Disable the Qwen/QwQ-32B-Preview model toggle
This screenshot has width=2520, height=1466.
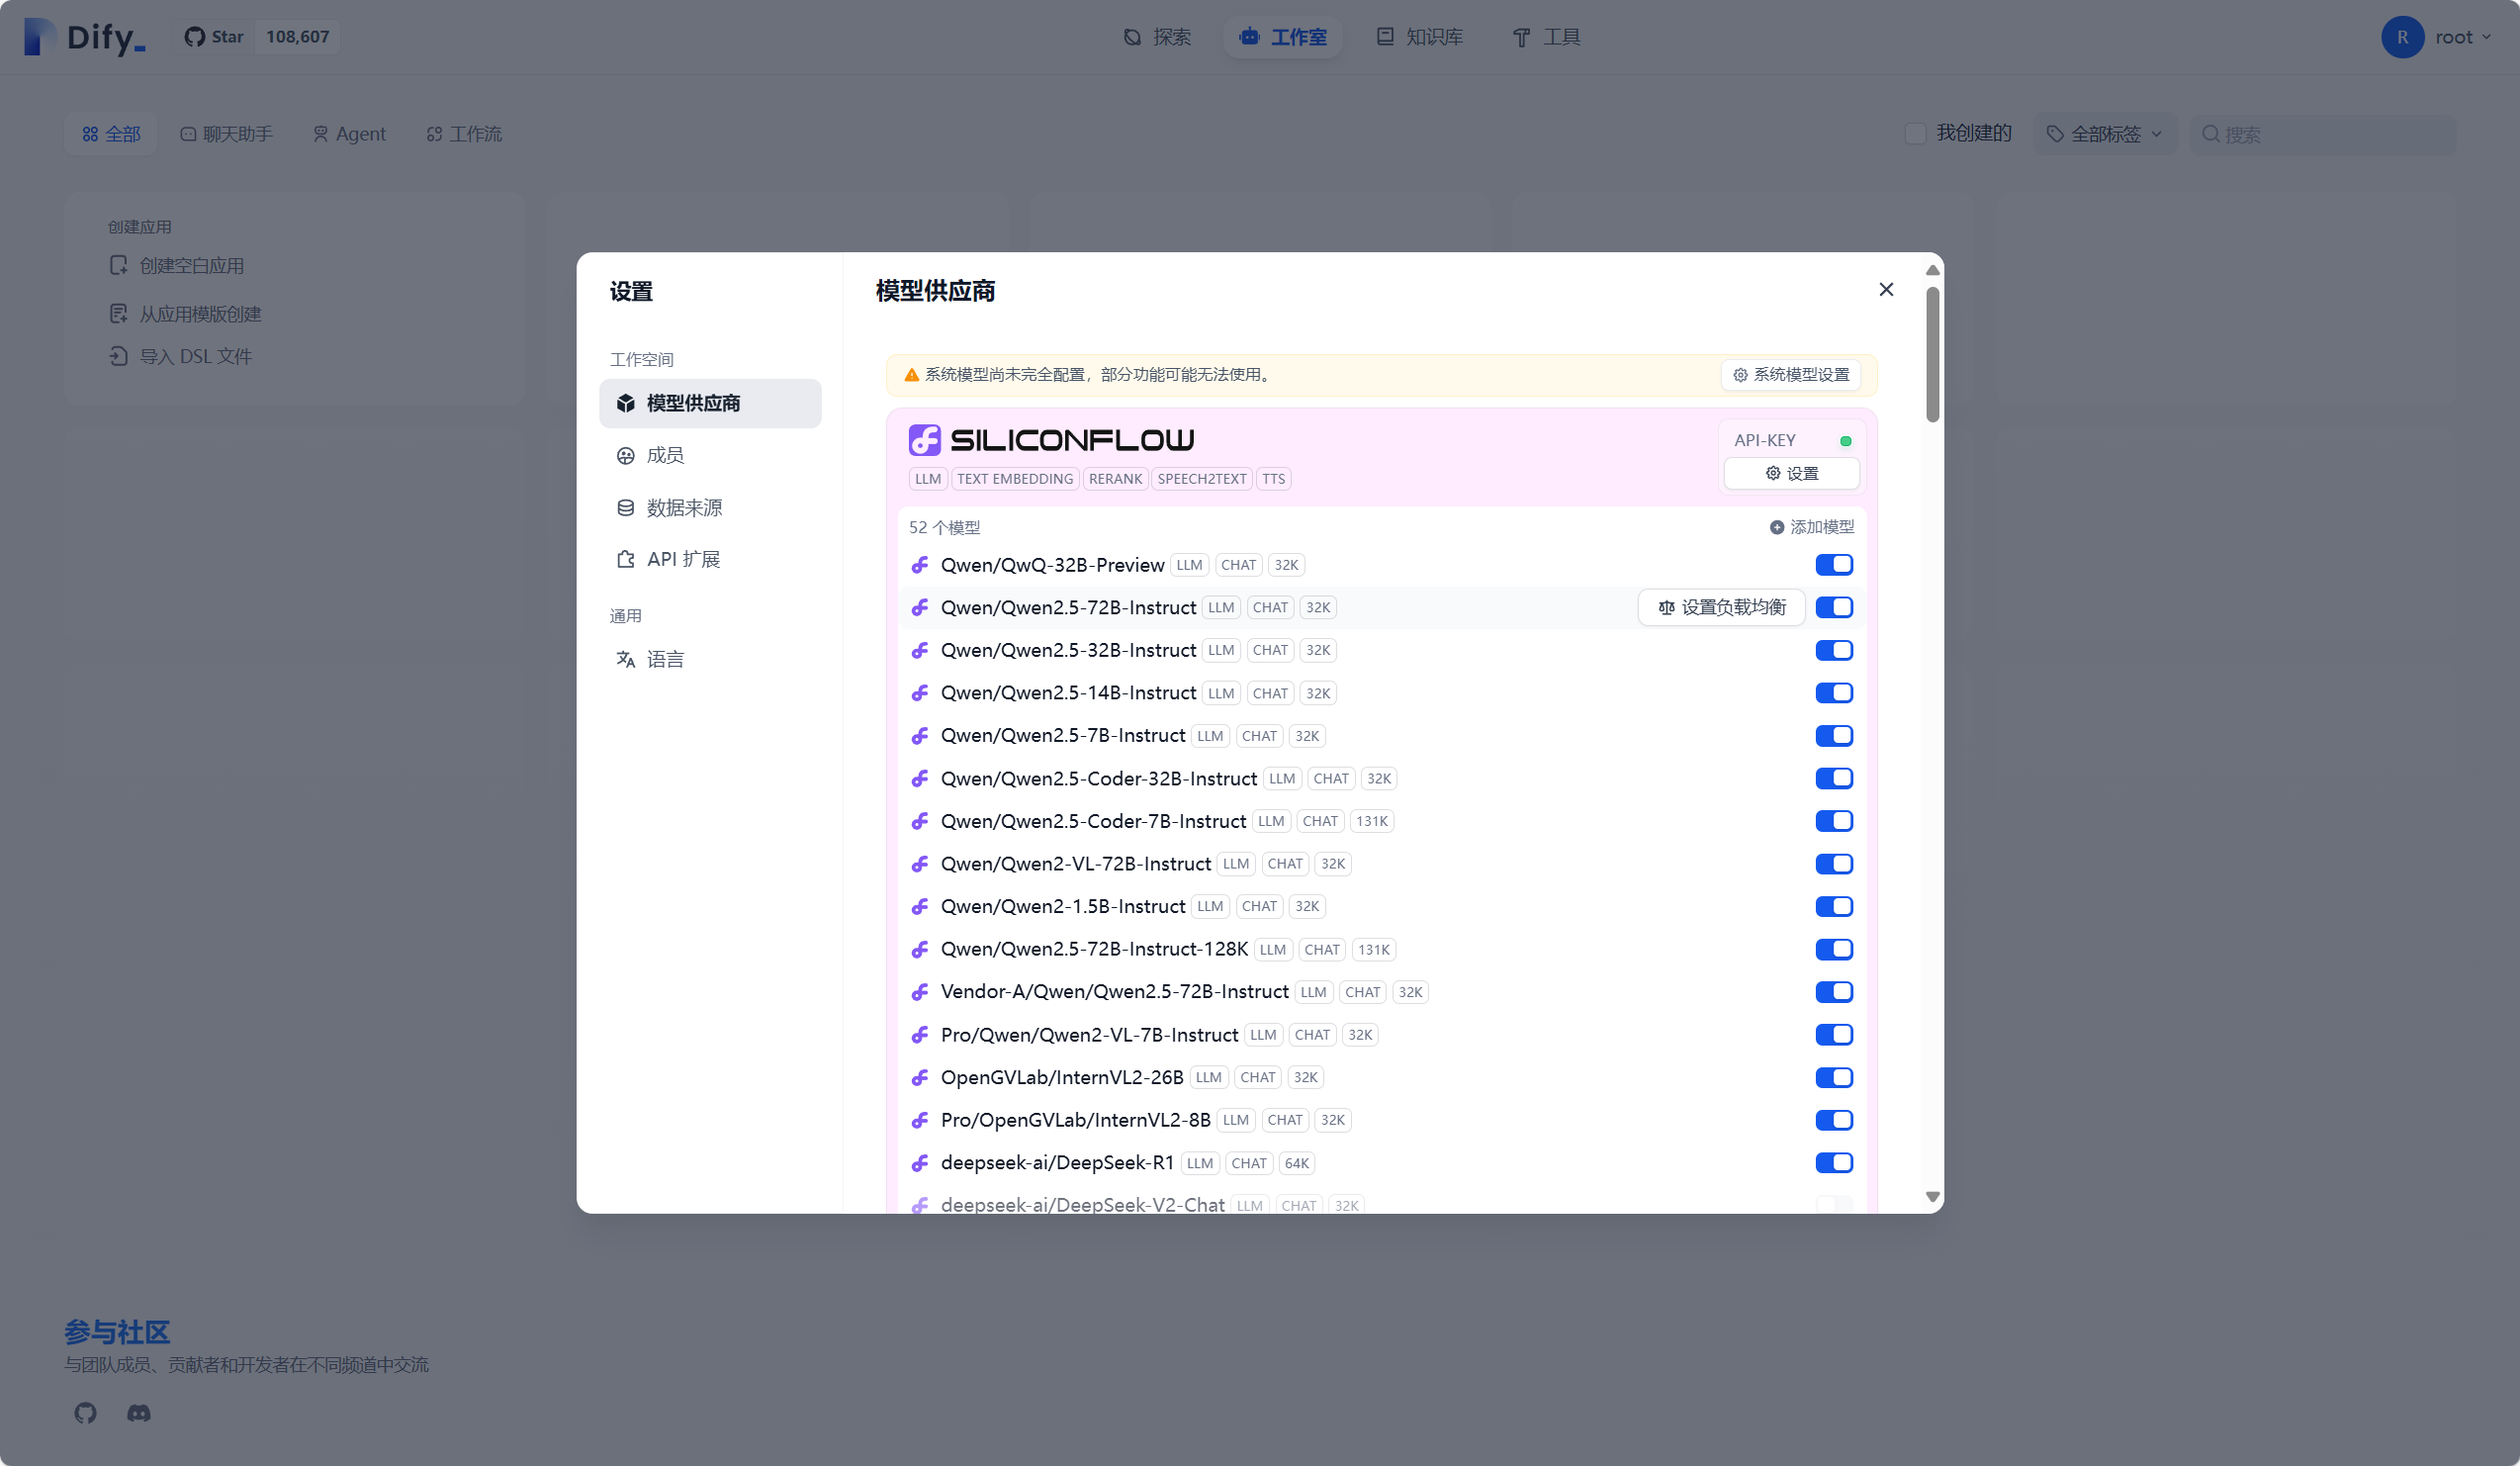pyautogui.click(x=1834, y=565)
